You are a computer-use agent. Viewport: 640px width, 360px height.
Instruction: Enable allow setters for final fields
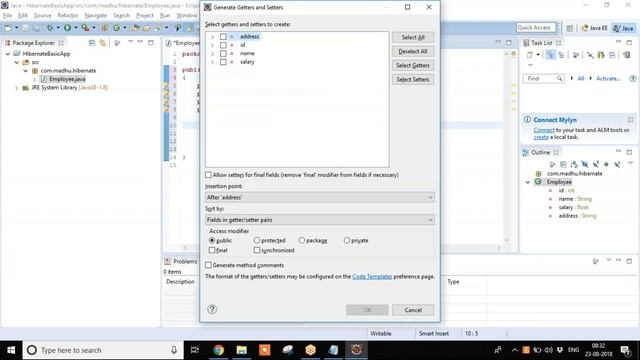pyautogui.click(x=208, y=175)
